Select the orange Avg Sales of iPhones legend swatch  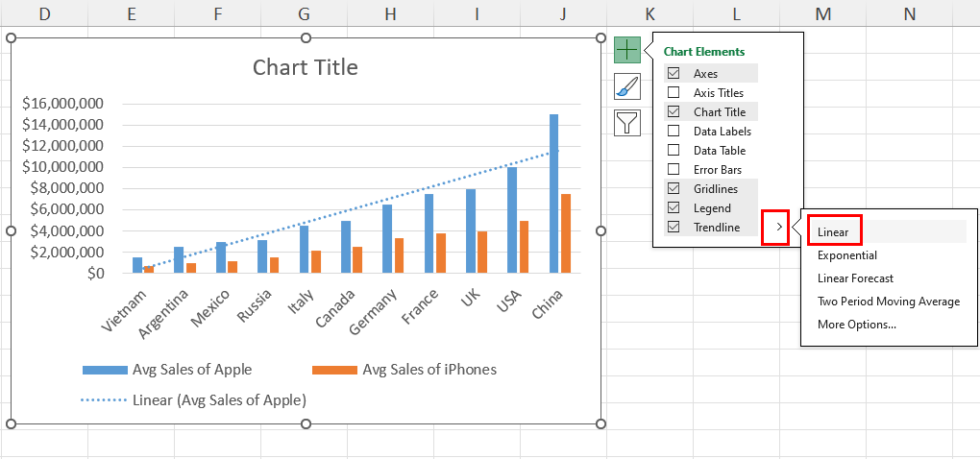[334, 370]
